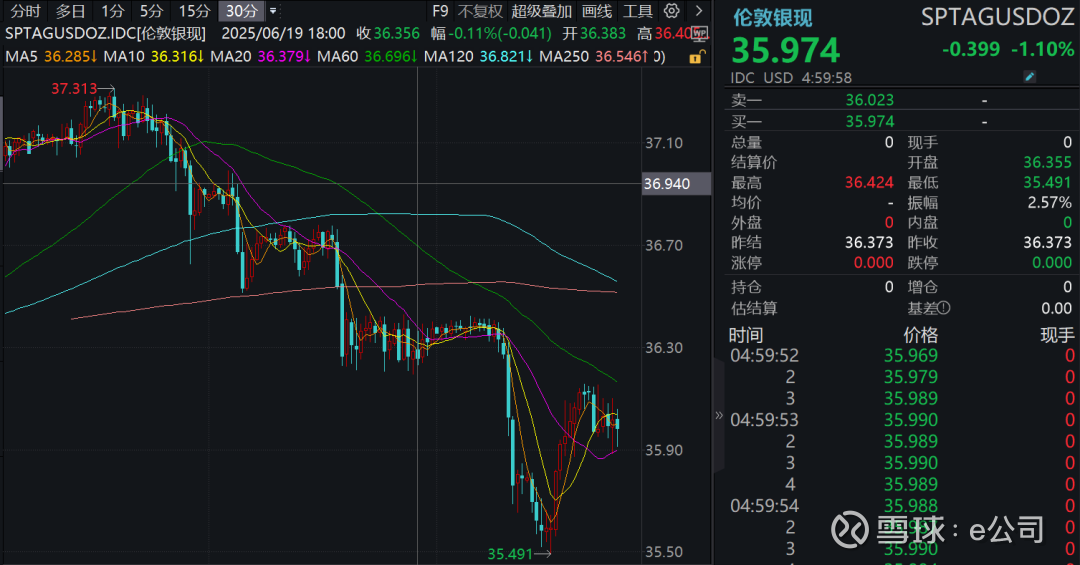Switch to 分时 intraday tab
Image resolution: width=1080 pixels, height=565 pixels.
pos(25,11)
